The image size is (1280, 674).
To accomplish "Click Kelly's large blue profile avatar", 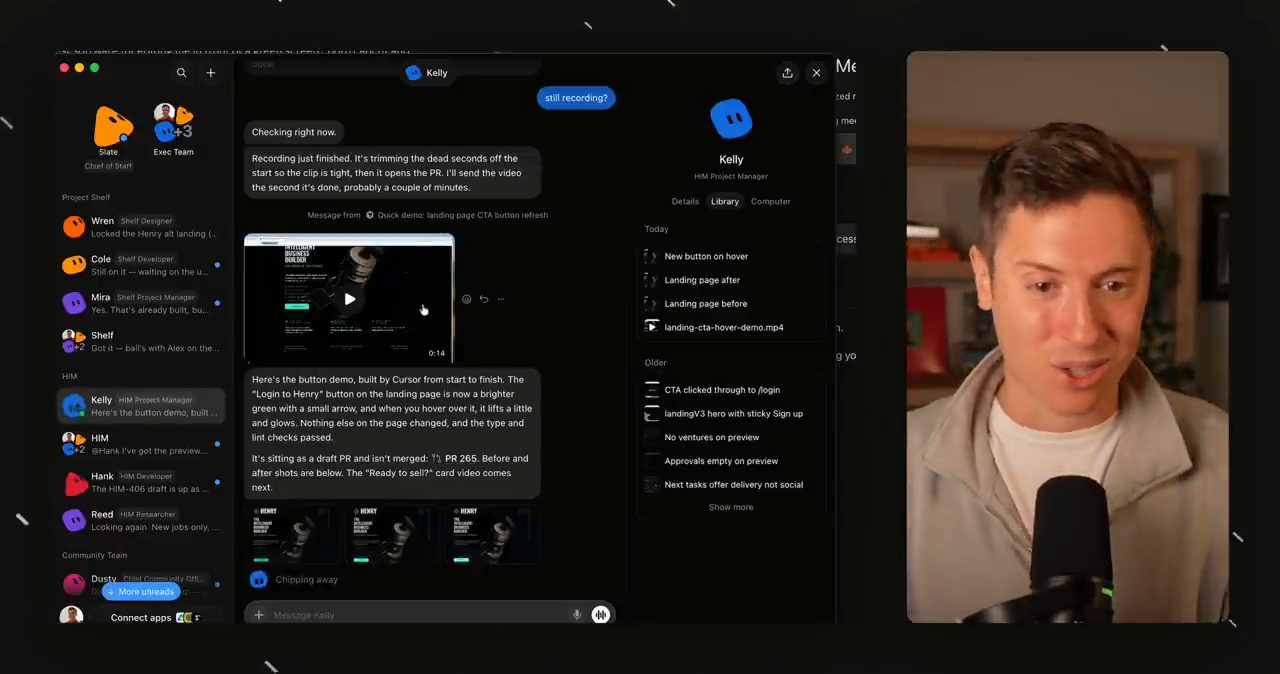I will pyautogui.click(x=731, y=119).
